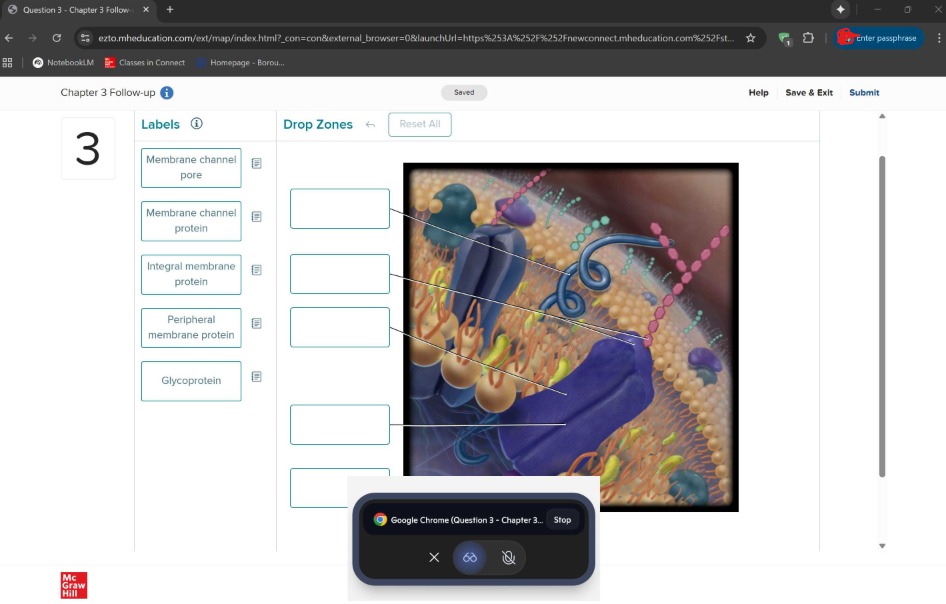Click the browser forward arrow
Screen dimensions: 946x604
click(x=33, y=38)
